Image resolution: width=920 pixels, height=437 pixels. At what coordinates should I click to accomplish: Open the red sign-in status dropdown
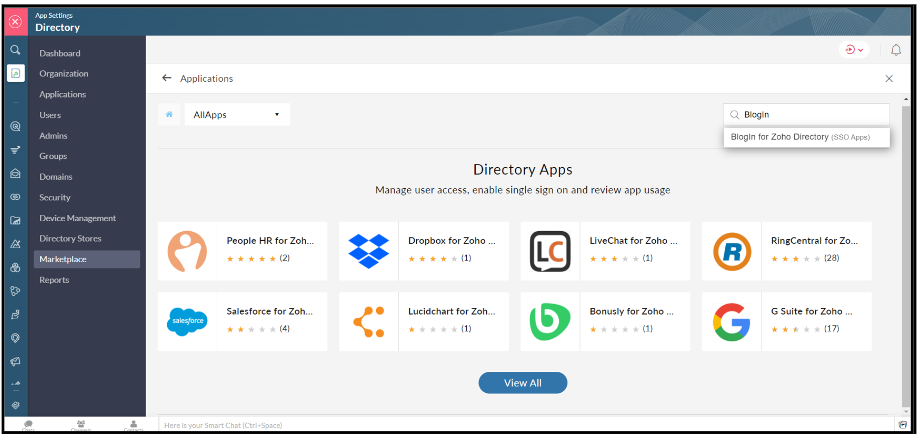854,50
